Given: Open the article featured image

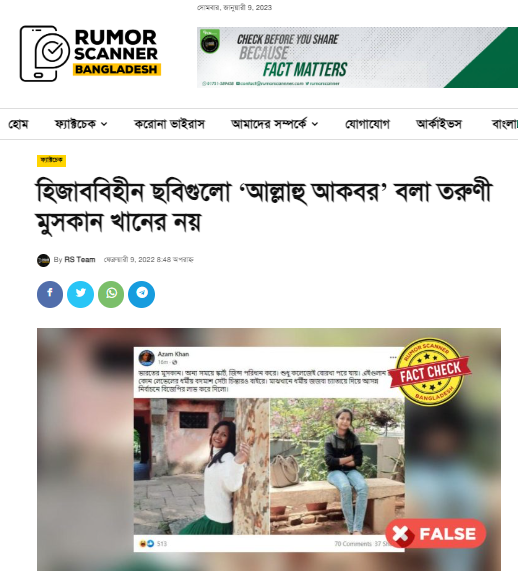Looking at the screenshot, I should pos(269,449).
